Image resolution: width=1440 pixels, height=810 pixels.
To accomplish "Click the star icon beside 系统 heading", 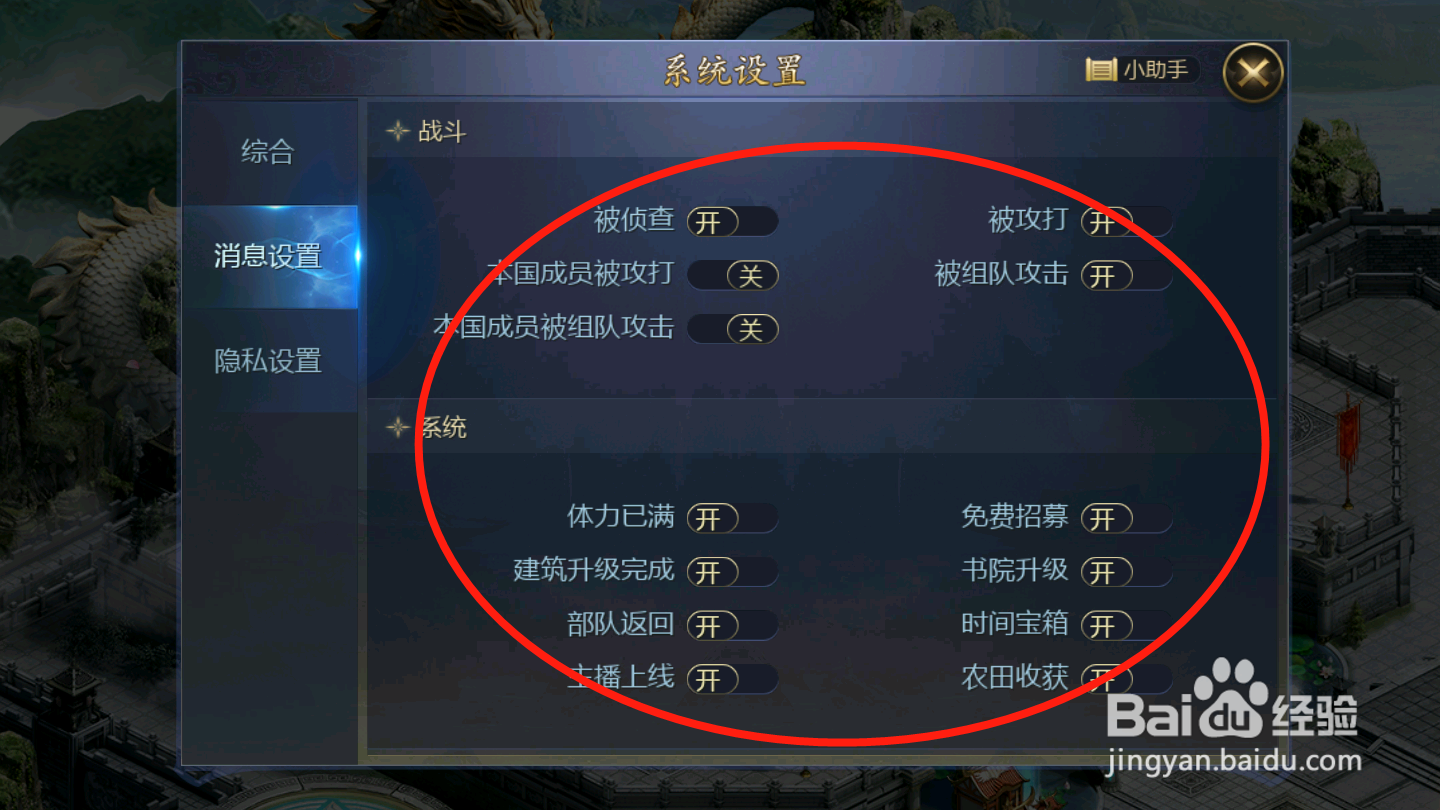I will pos(399,428).
